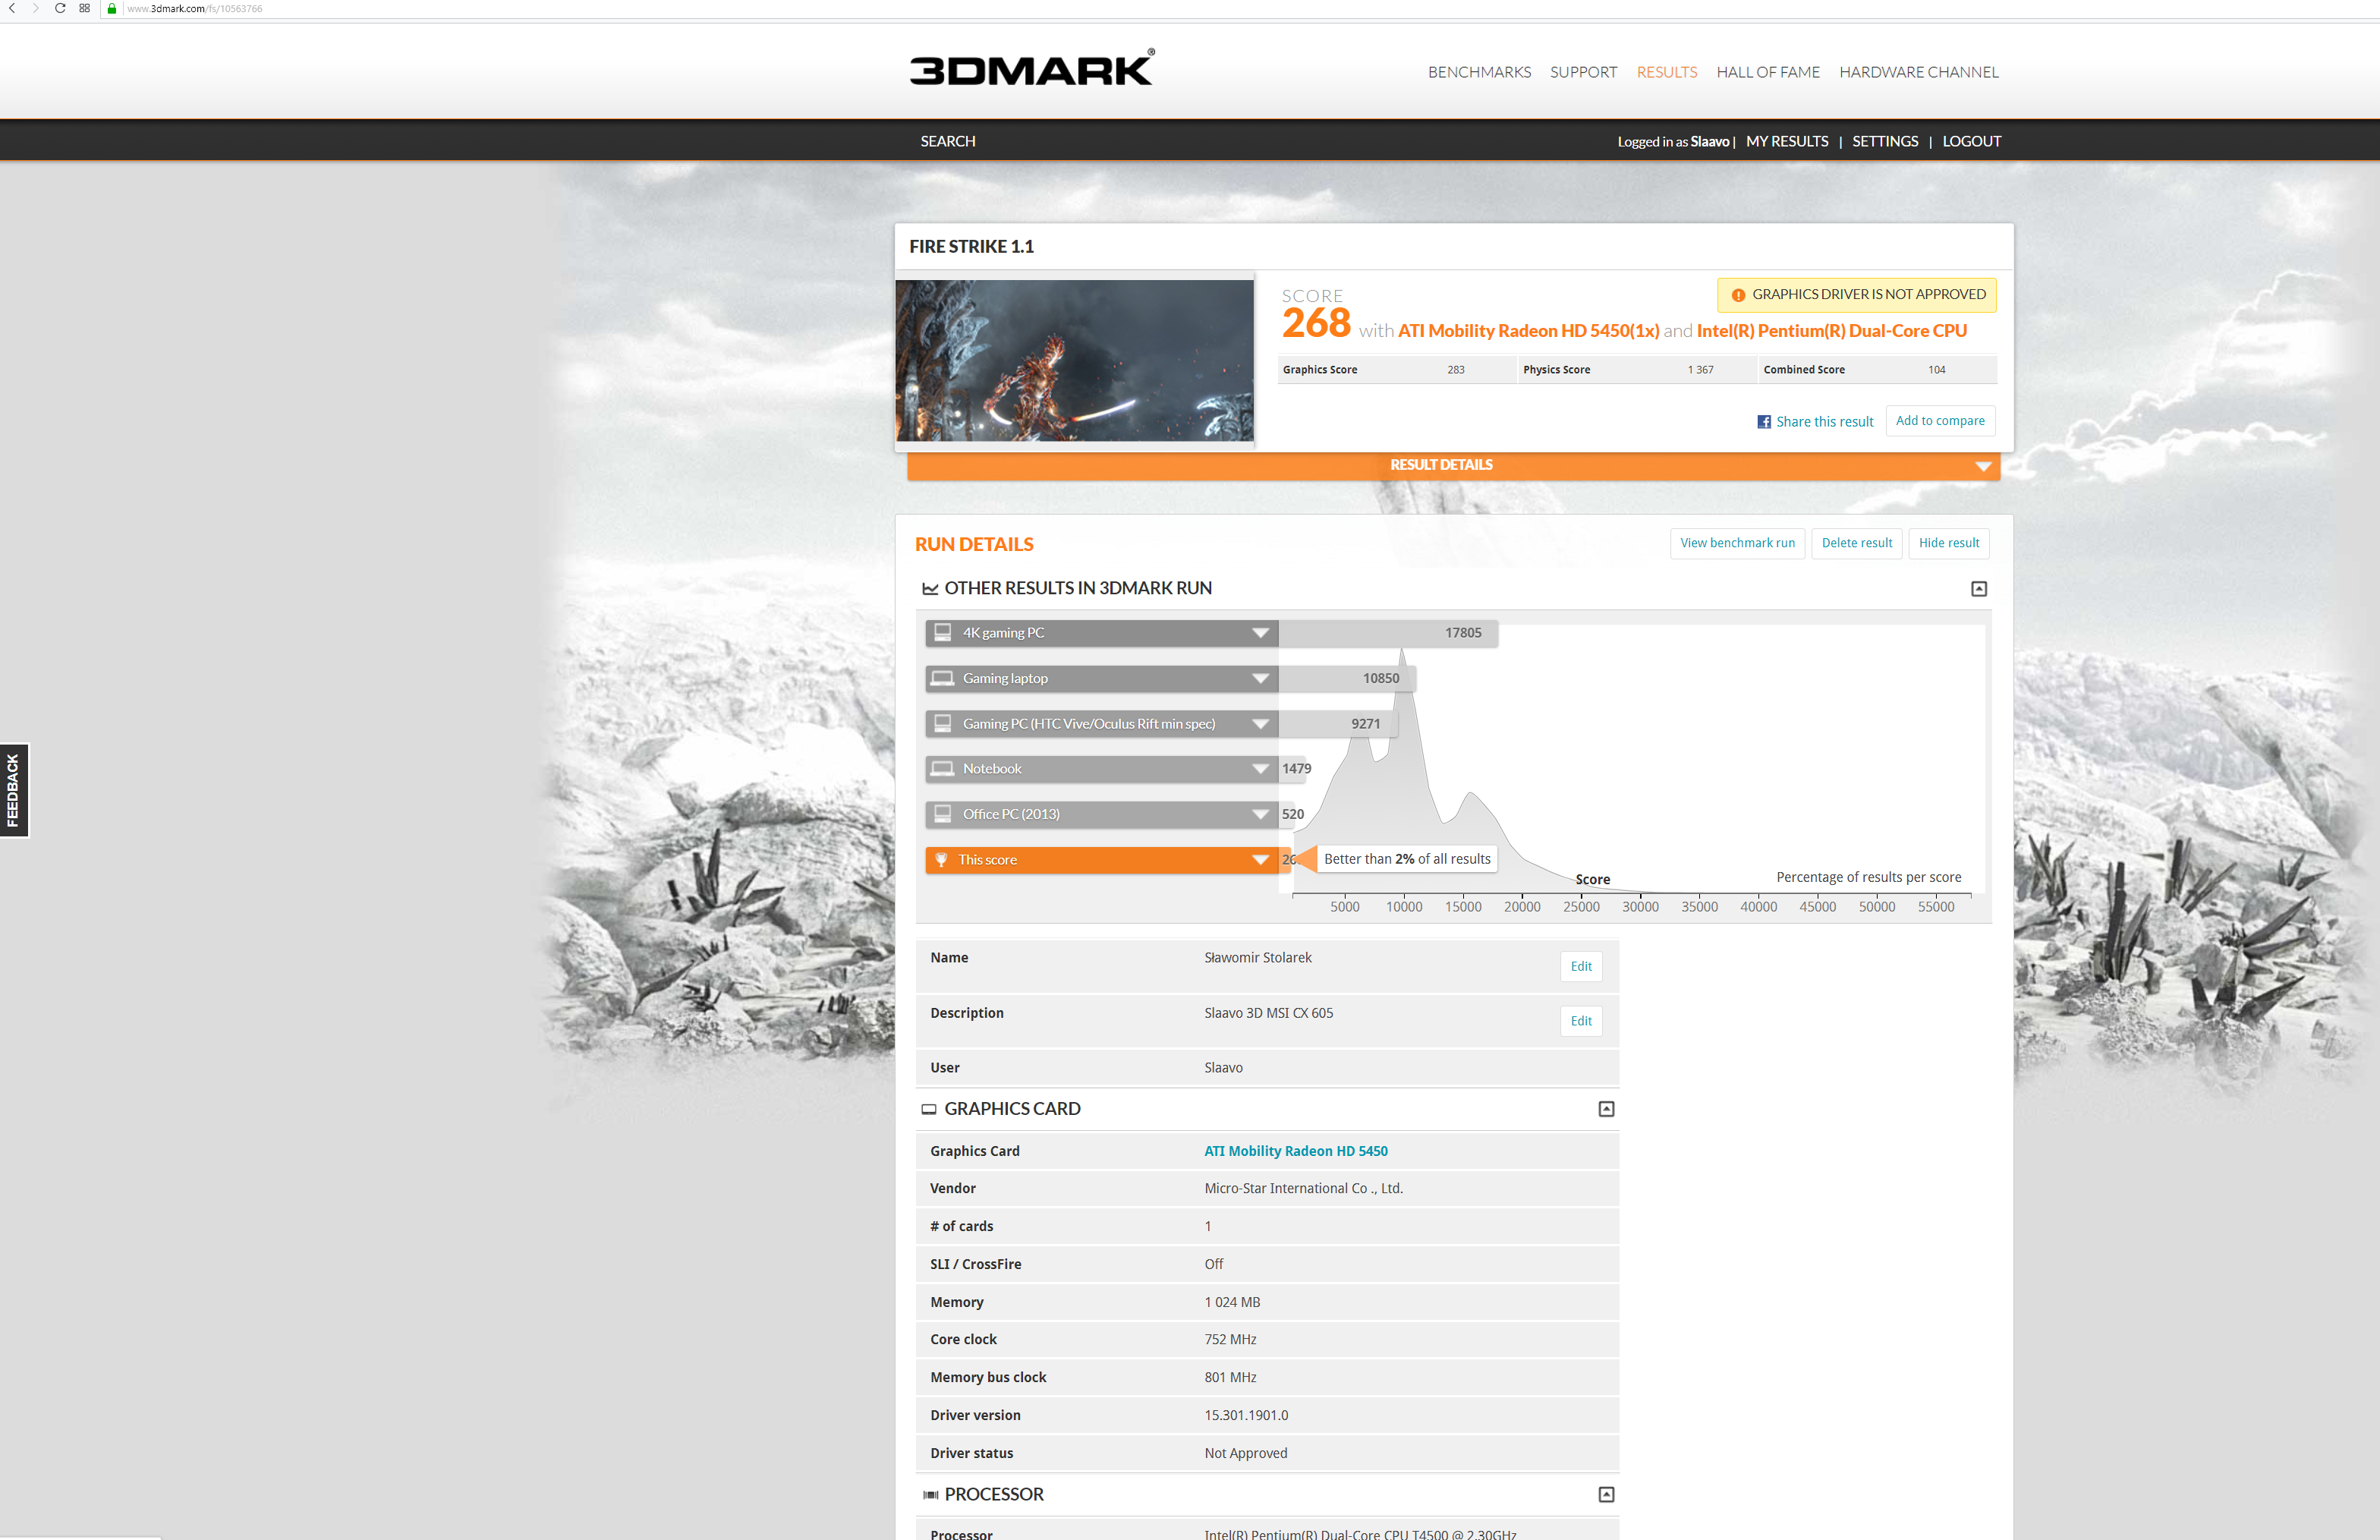Open ATI Mobility Radeon HD 5450 link in table
Image resolution: width=2380 pixels, height=1540 pixels.
(x=1295, y=1151)
